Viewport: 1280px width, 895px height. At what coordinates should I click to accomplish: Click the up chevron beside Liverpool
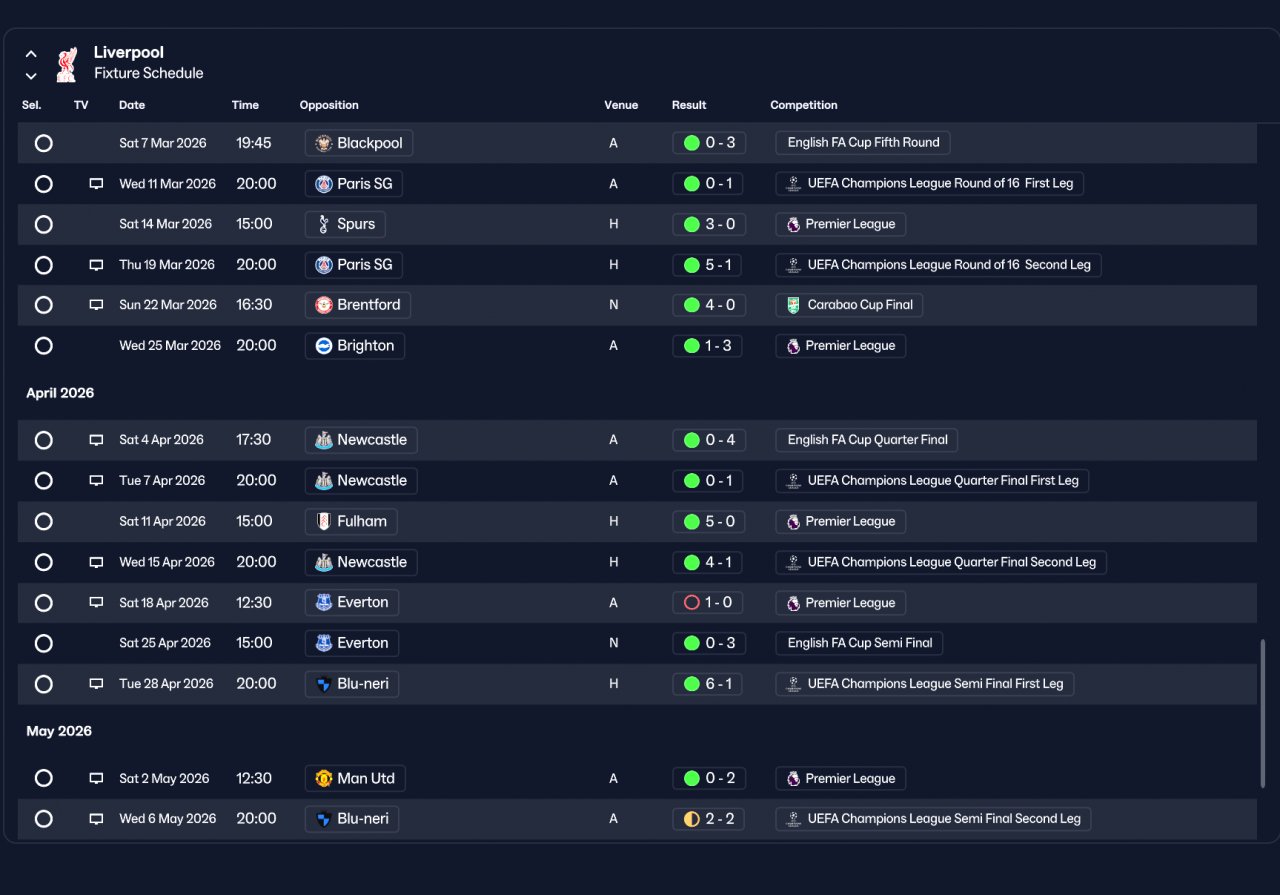(31, 54)
